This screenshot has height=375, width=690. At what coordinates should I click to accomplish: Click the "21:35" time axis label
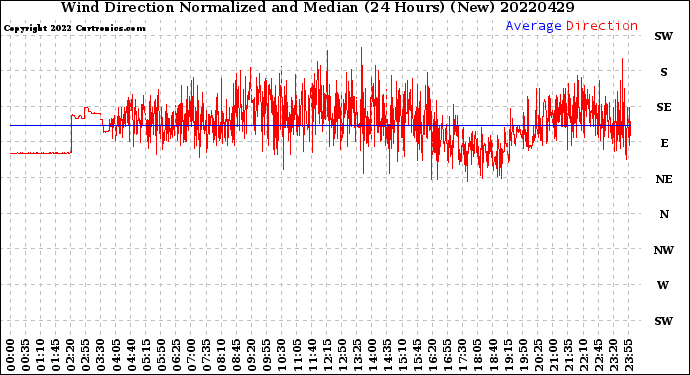(568, 355)
